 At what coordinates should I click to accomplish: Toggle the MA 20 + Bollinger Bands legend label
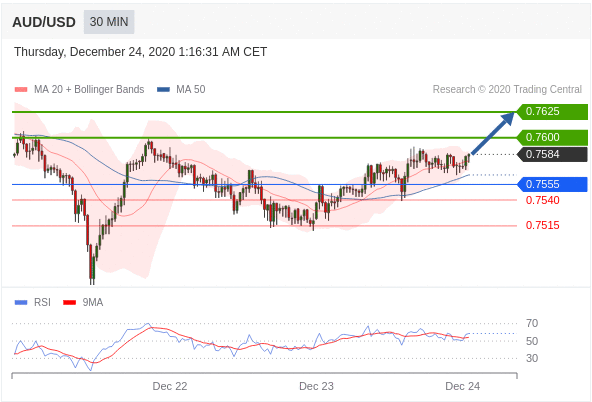coord(89,89)
